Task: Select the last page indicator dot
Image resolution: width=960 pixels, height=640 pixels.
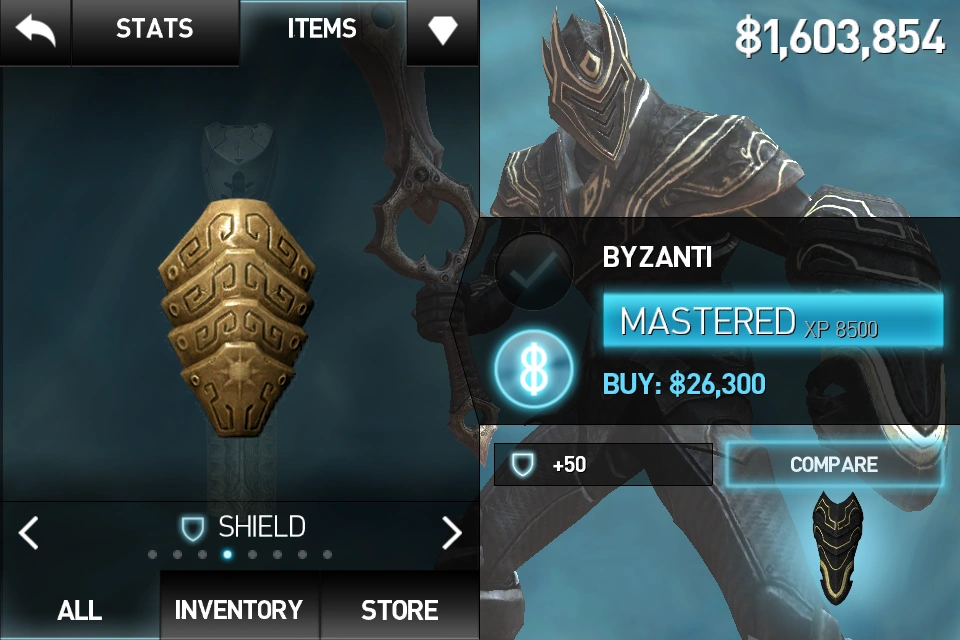Action: 328,554
